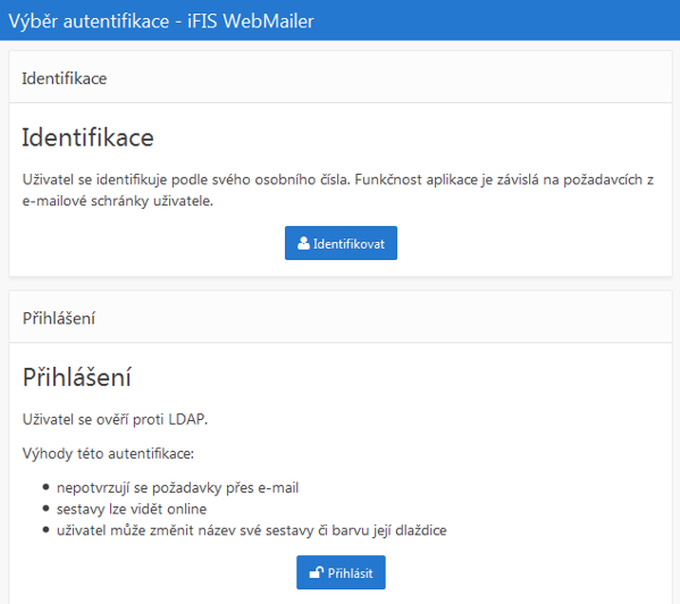The image size is (680, 604).
Task: Click the 'Uživatel se identifikuje' description paragraph
Action: point(338,190)
